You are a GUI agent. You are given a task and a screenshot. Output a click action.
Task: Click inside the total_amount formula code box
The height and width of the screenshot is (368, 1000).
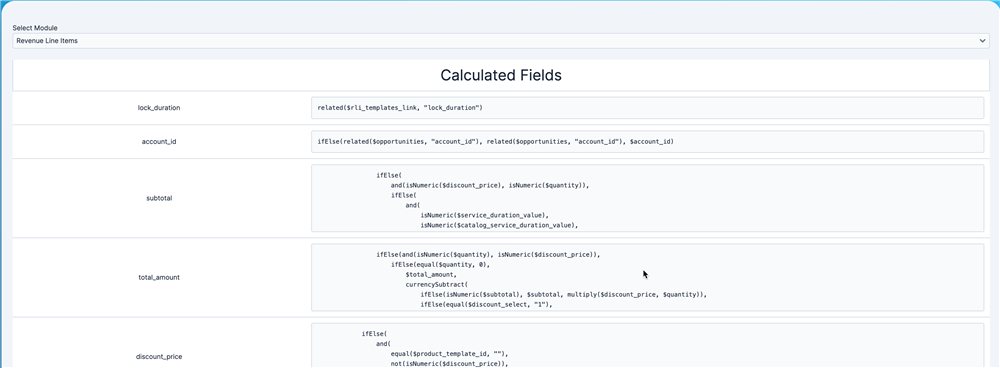(647, 277)
